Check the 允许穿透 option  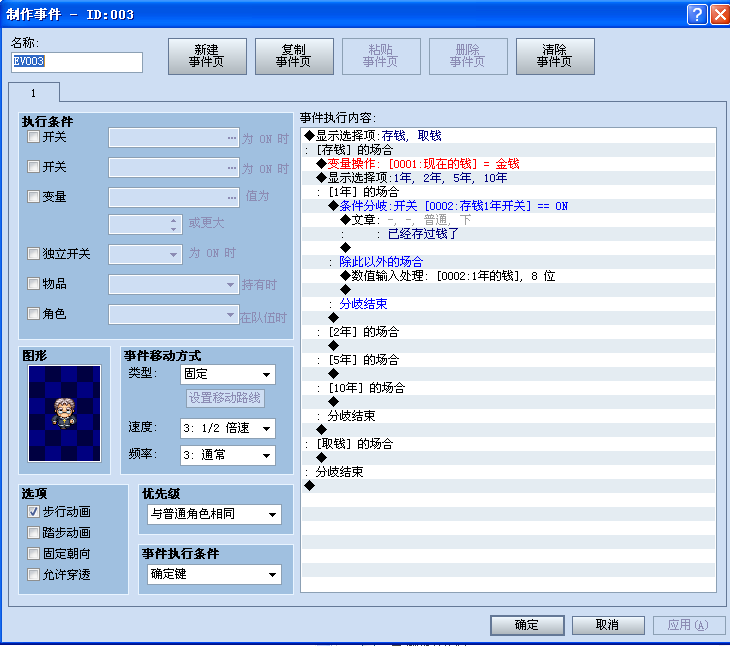click(x=33, y=574)
